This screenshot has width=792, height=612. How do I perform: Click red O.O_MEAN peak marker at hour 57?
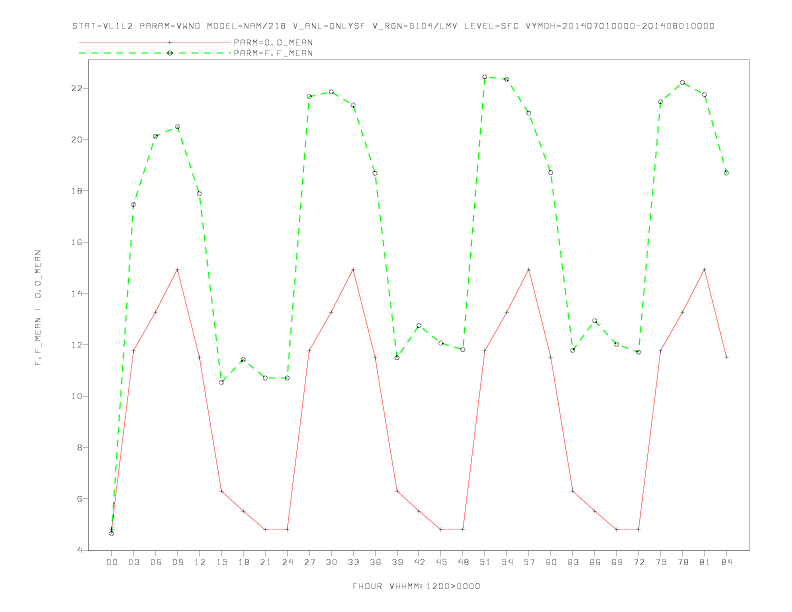click(529, 270)
